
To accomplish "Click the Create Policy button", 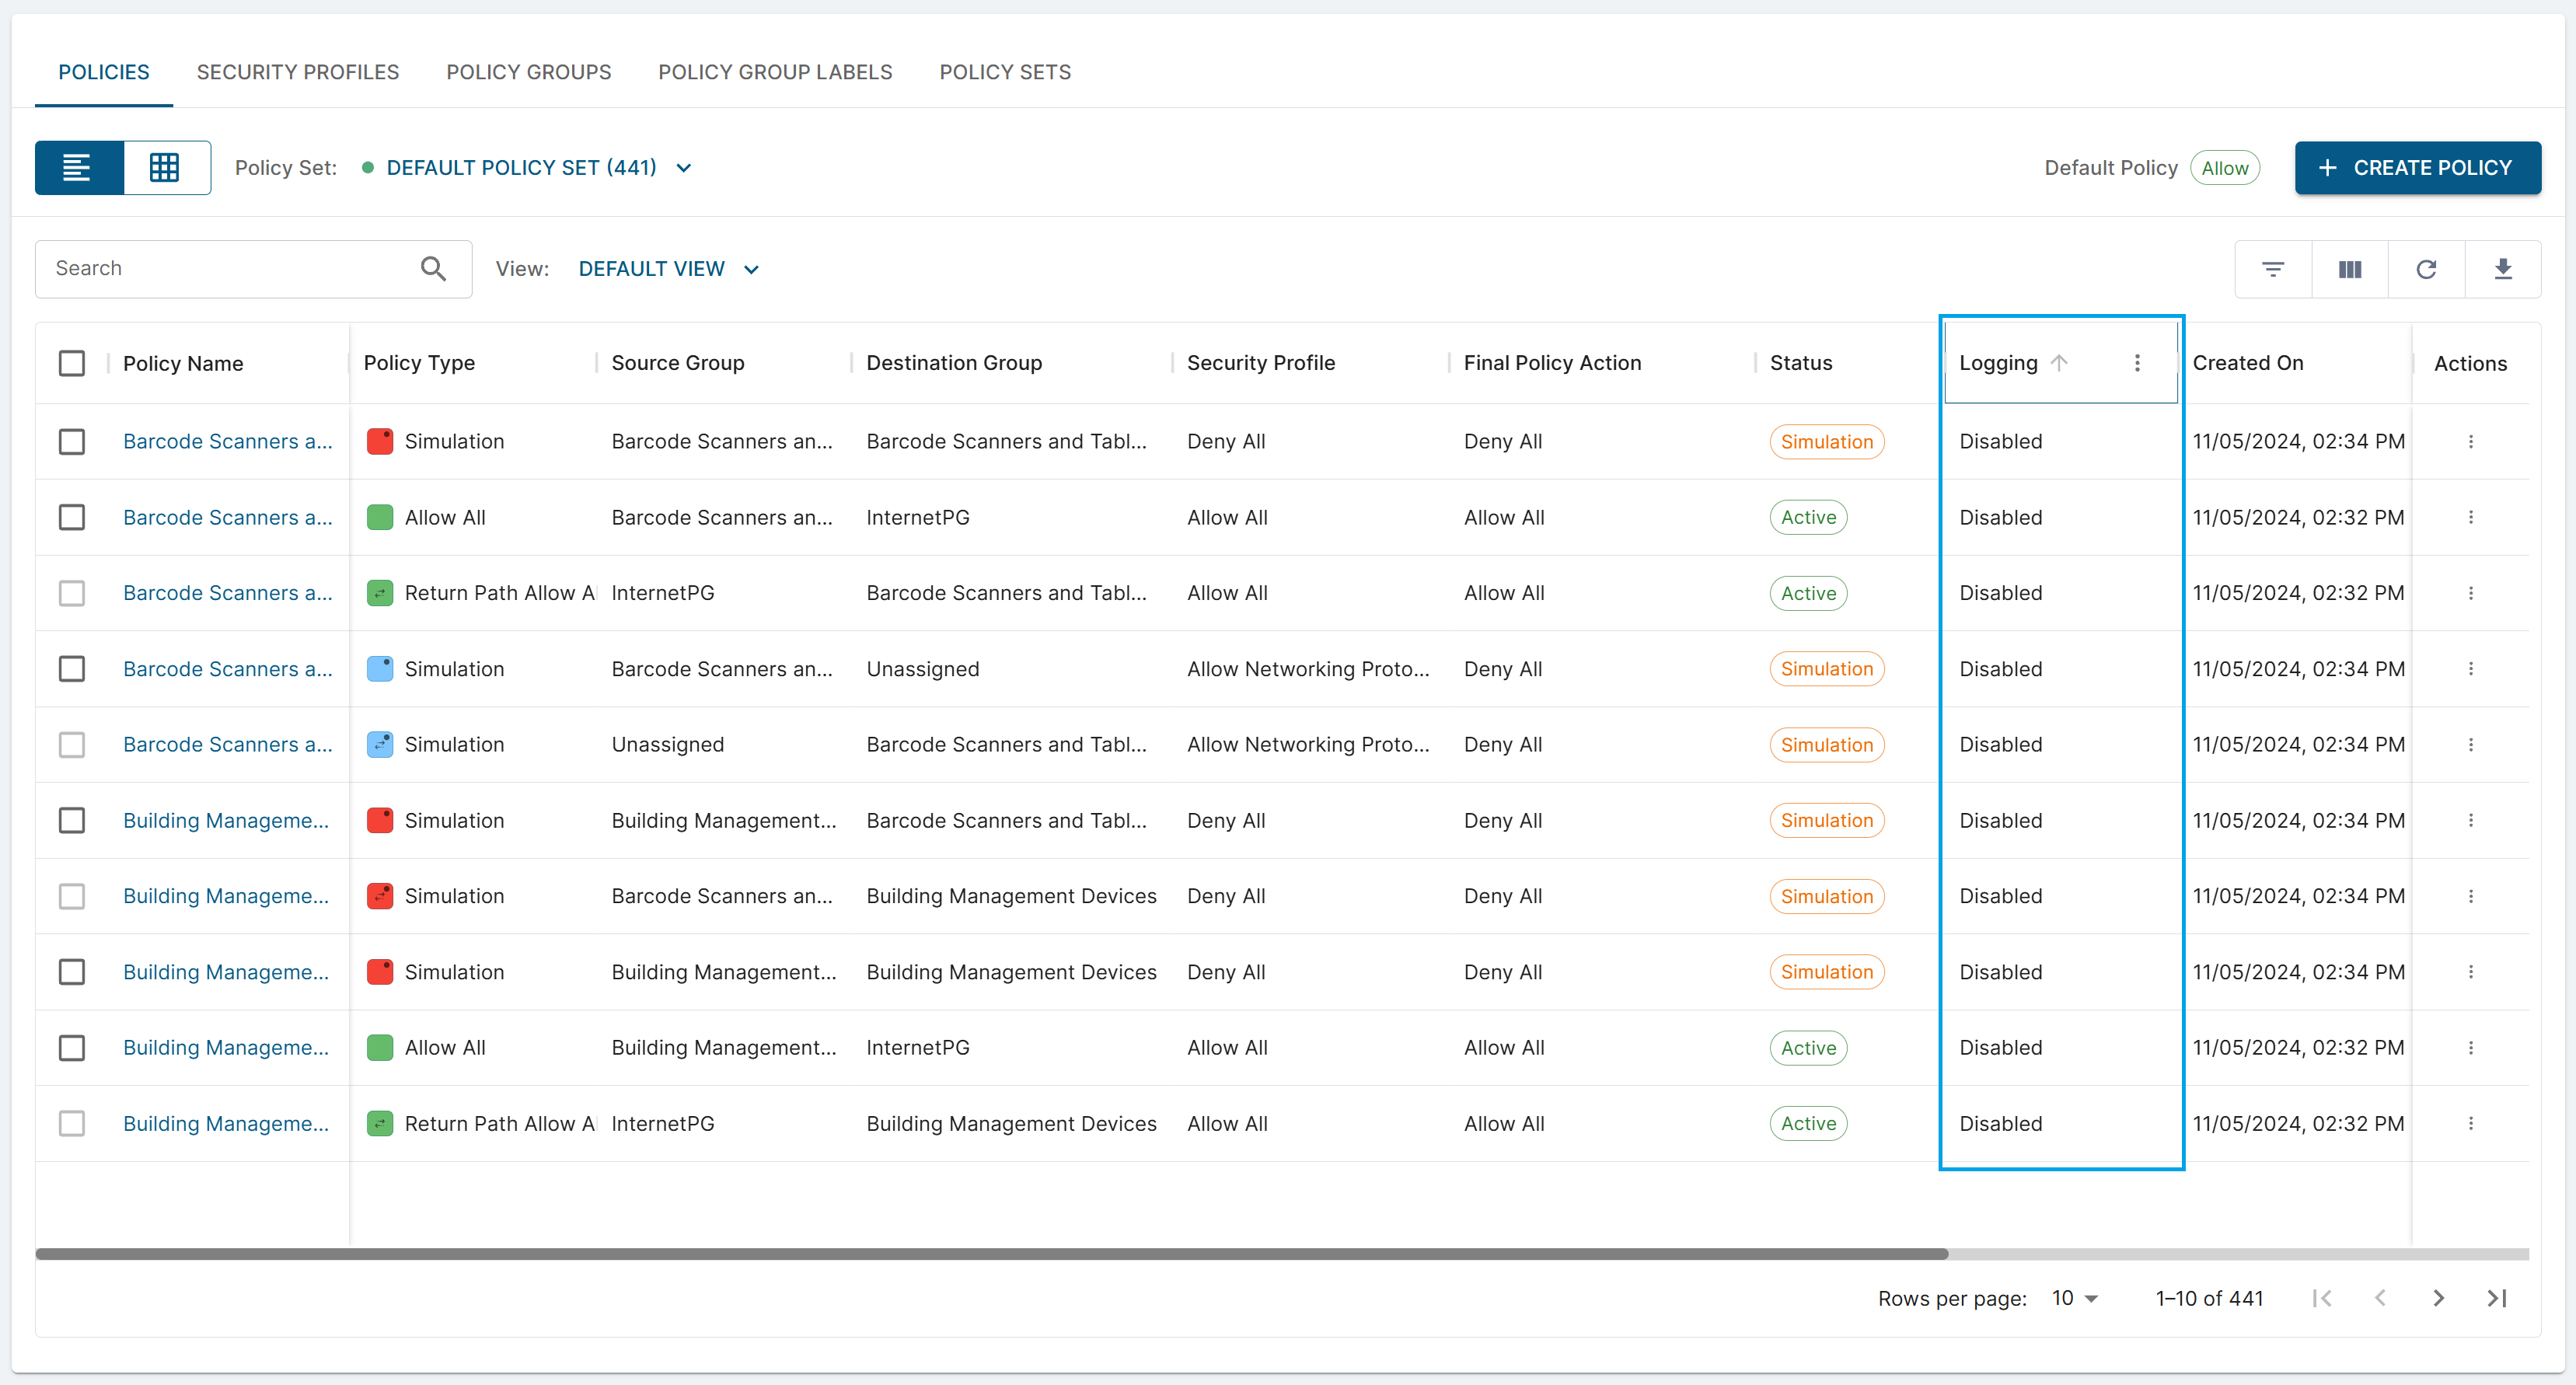I will (x=2417, y=167).
